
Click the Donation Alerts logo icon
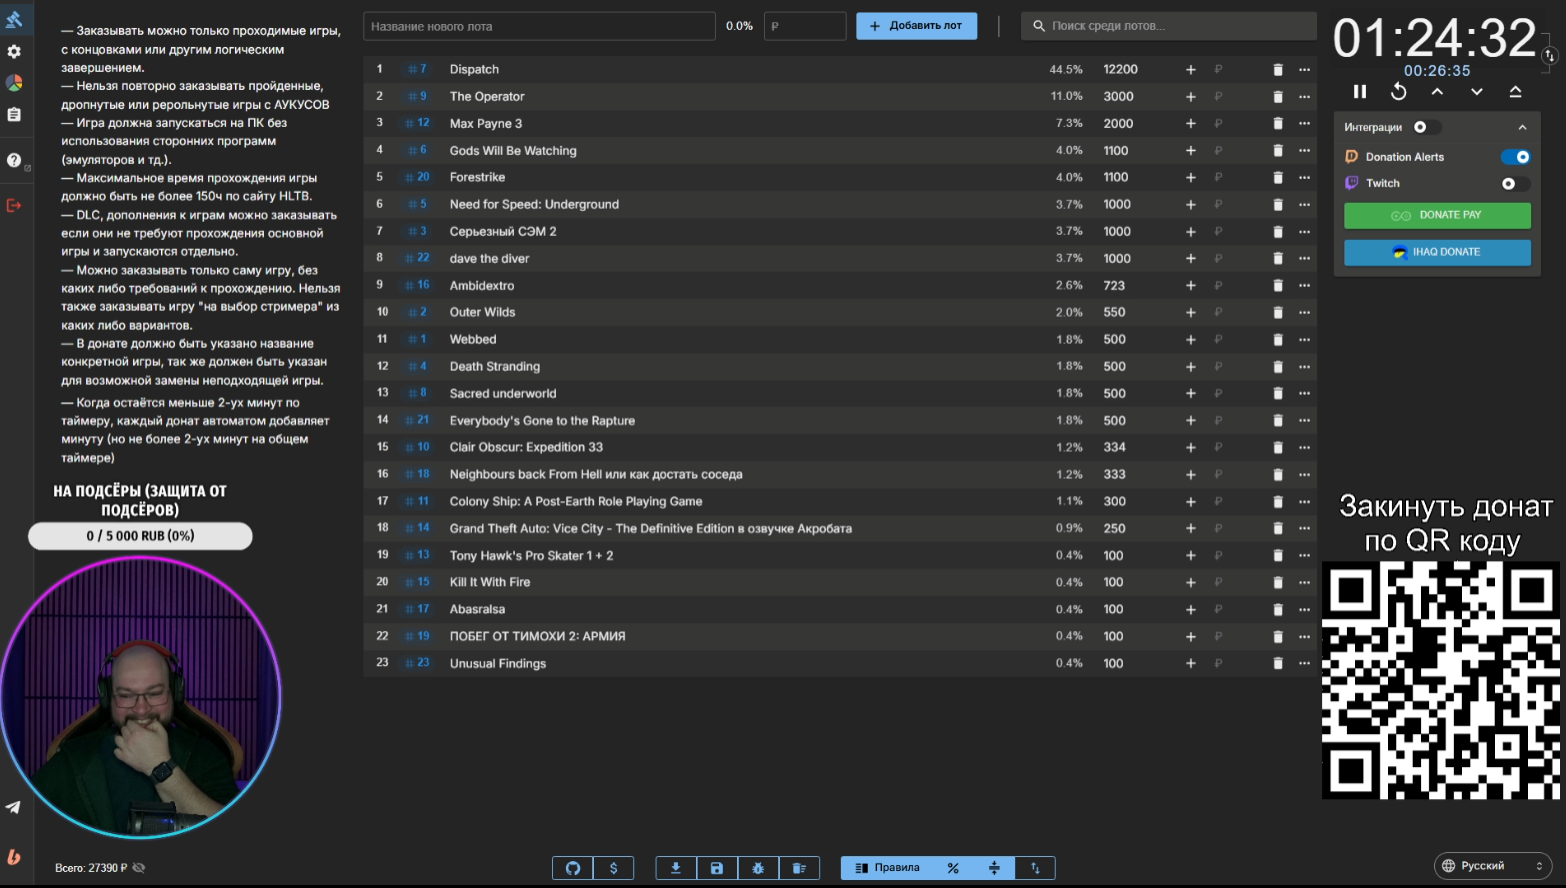[x=1352, y=157]
